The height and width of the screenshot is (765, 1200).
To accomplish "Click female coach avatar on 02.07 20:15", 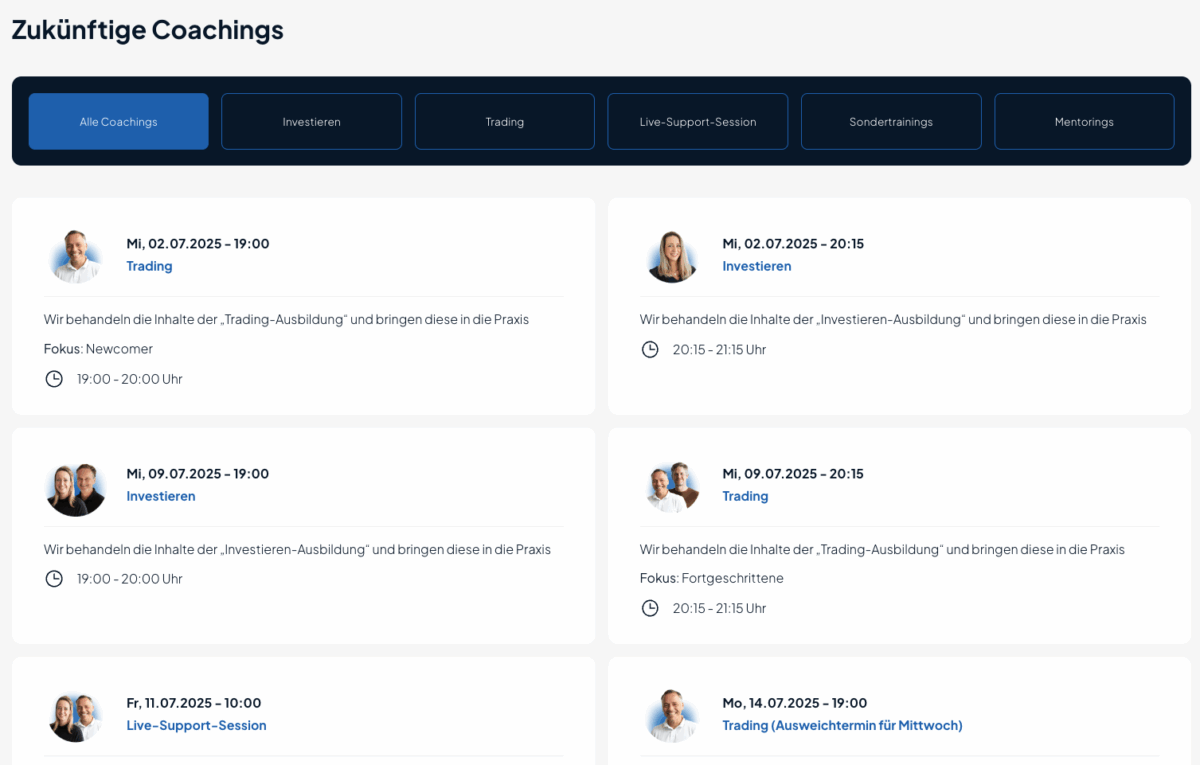I will click(x=672, y=256).
